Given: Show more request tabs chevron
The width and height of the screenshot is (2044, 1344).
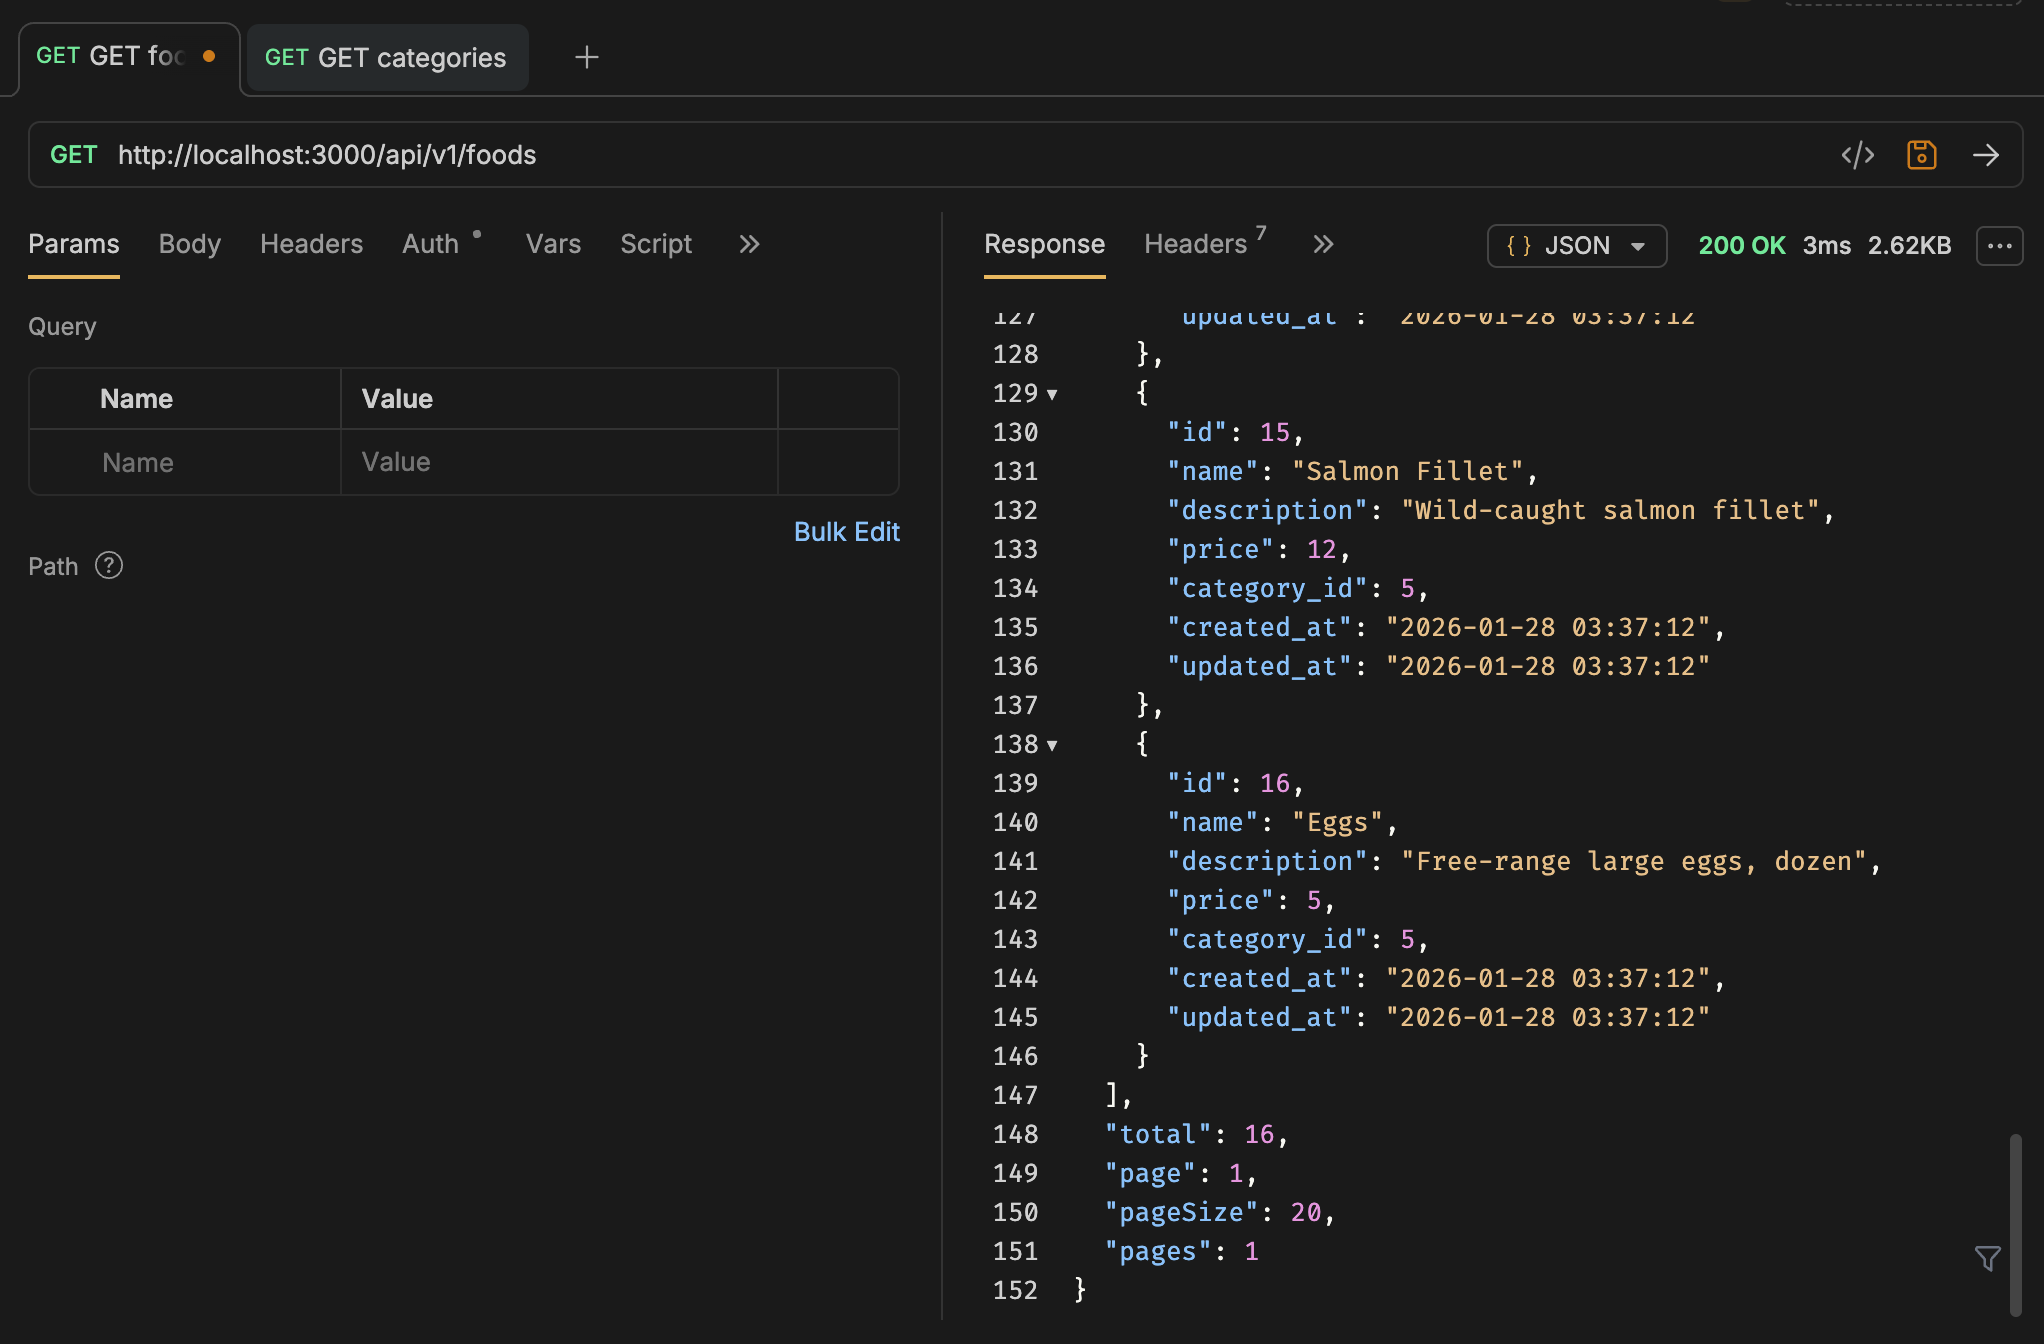Looking at the screenshot, I should click(x=749, y=244).
